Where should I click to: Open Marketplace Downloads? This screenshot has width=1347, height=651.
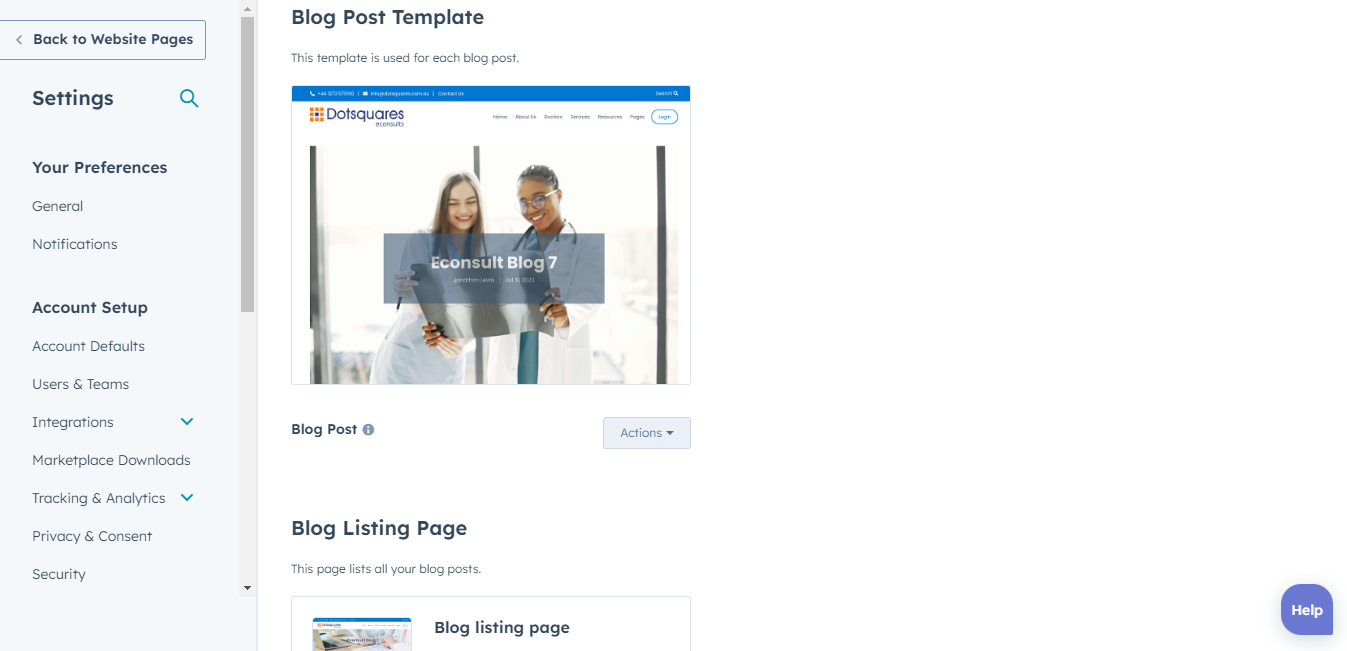click(112, 460)
